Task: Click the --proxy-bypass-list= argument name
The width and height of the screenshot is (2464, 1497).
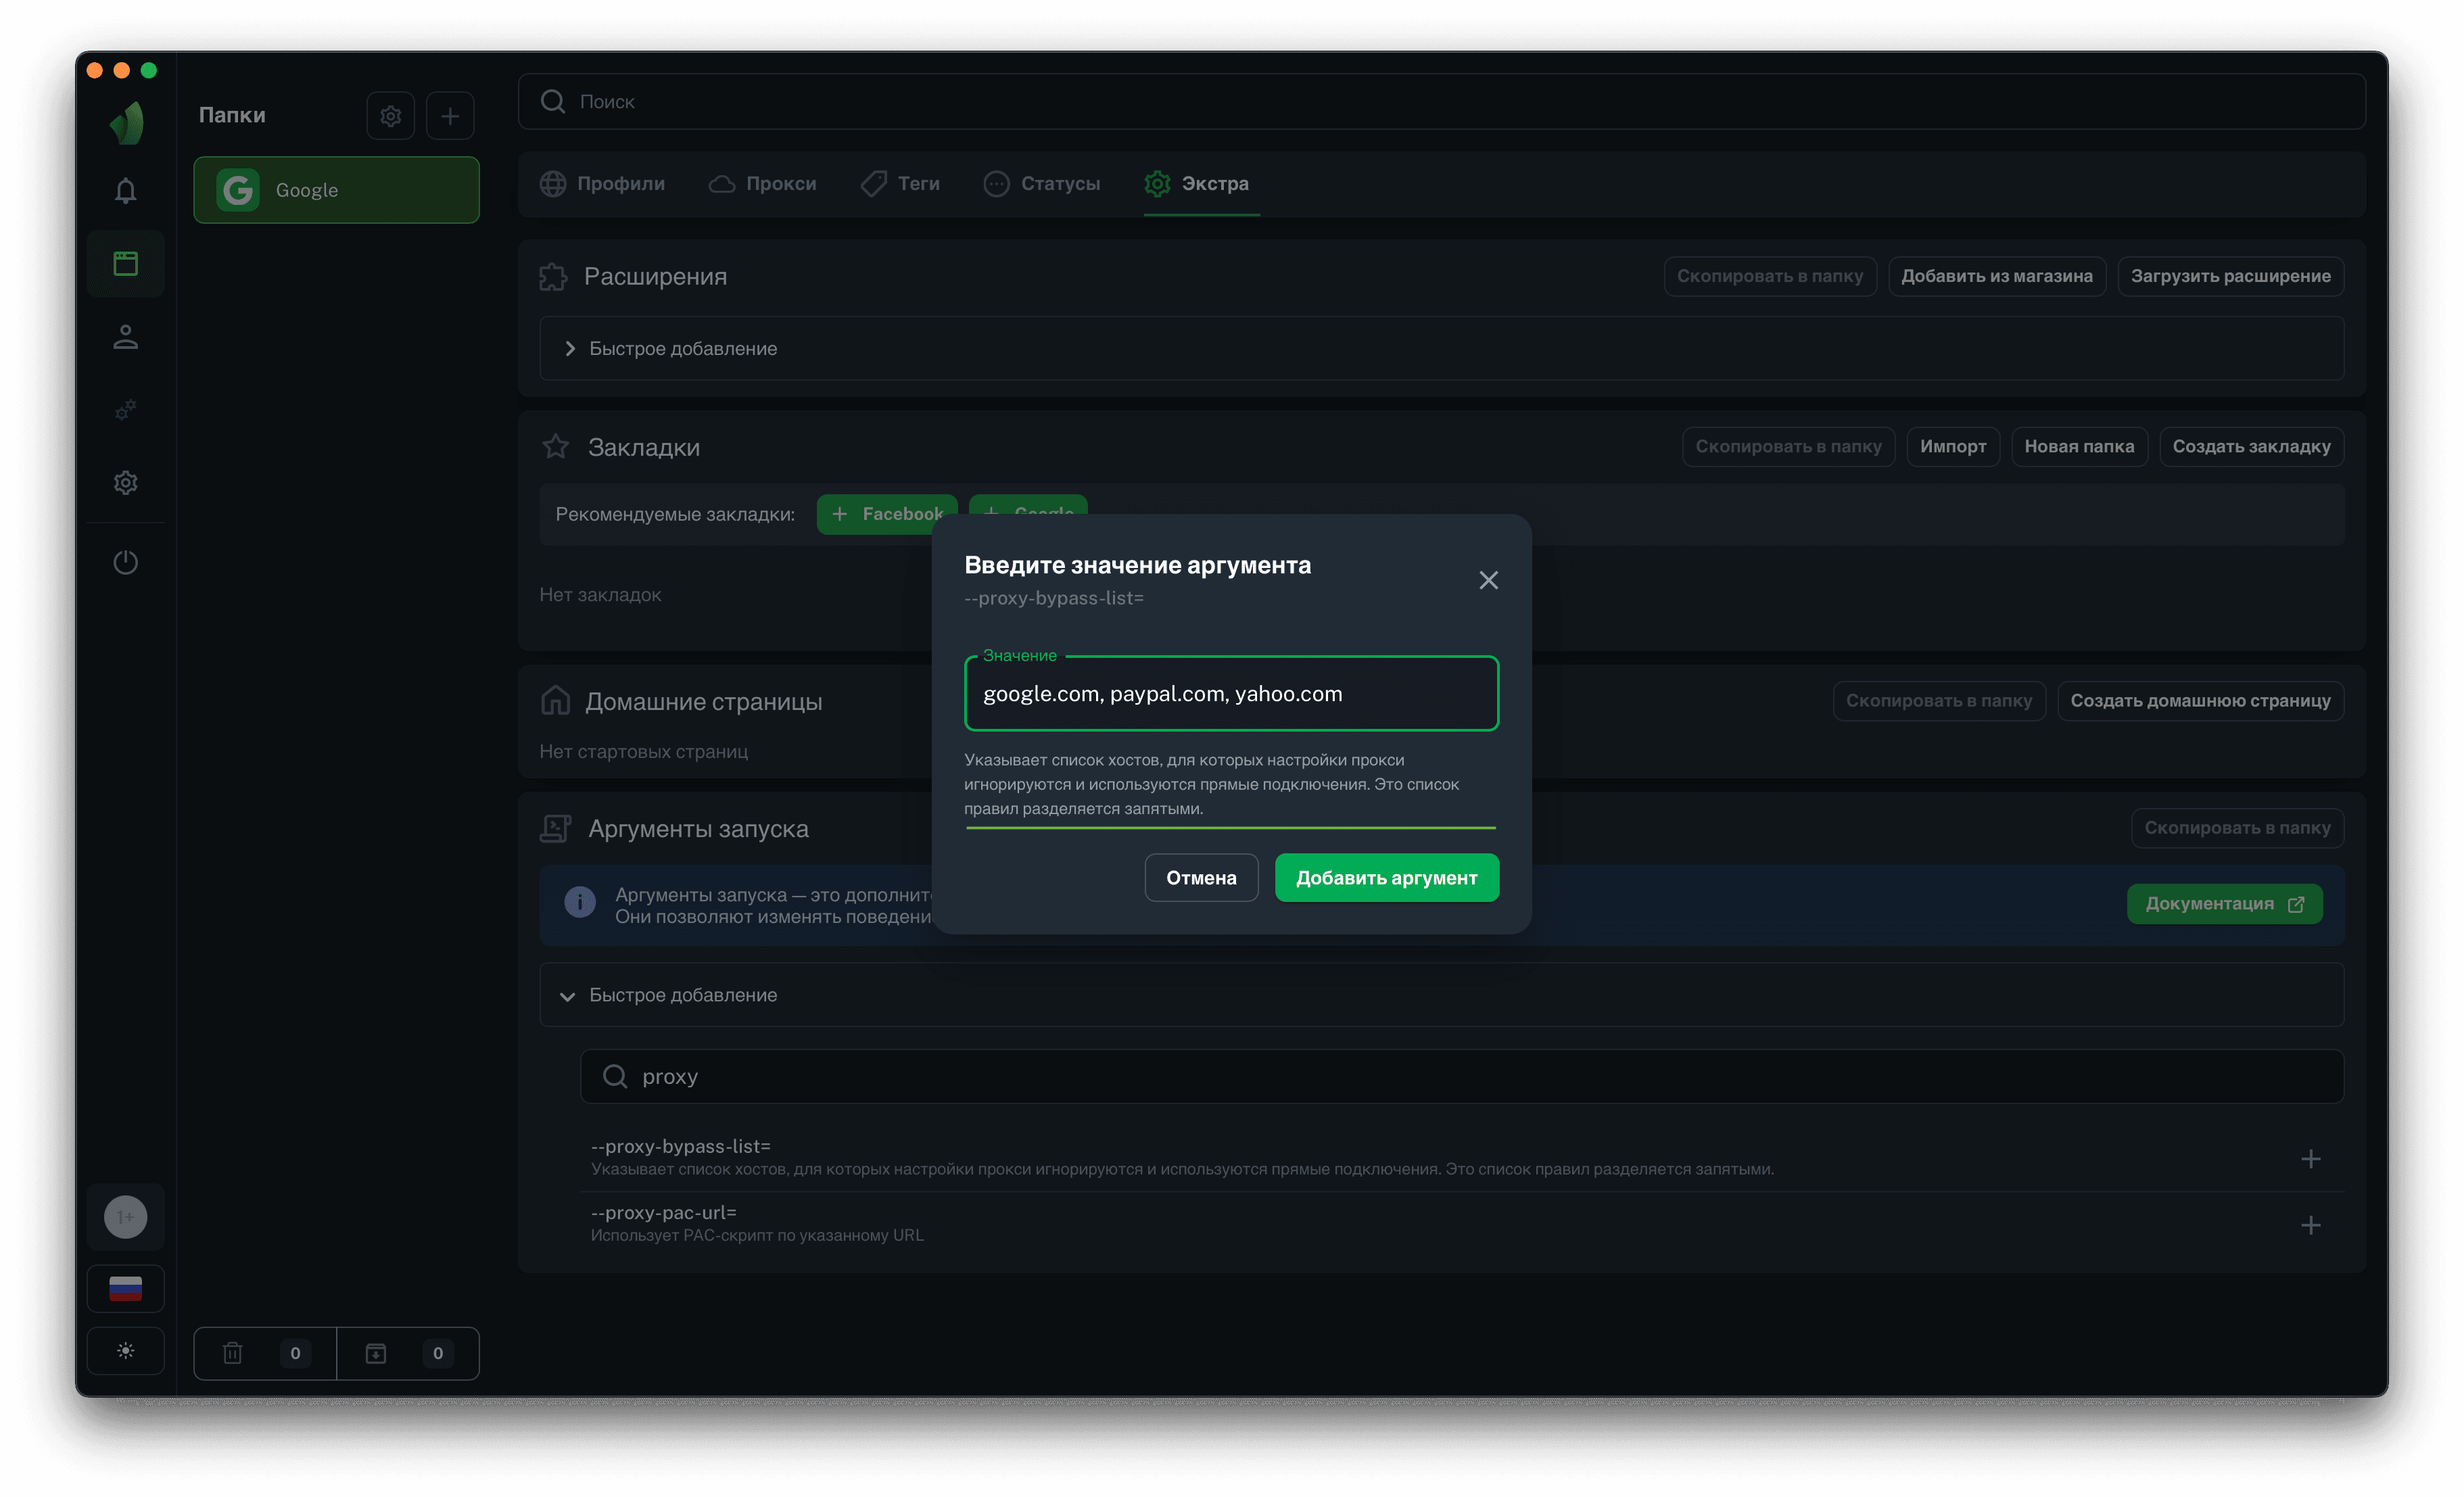Action: pos(680,1147)
